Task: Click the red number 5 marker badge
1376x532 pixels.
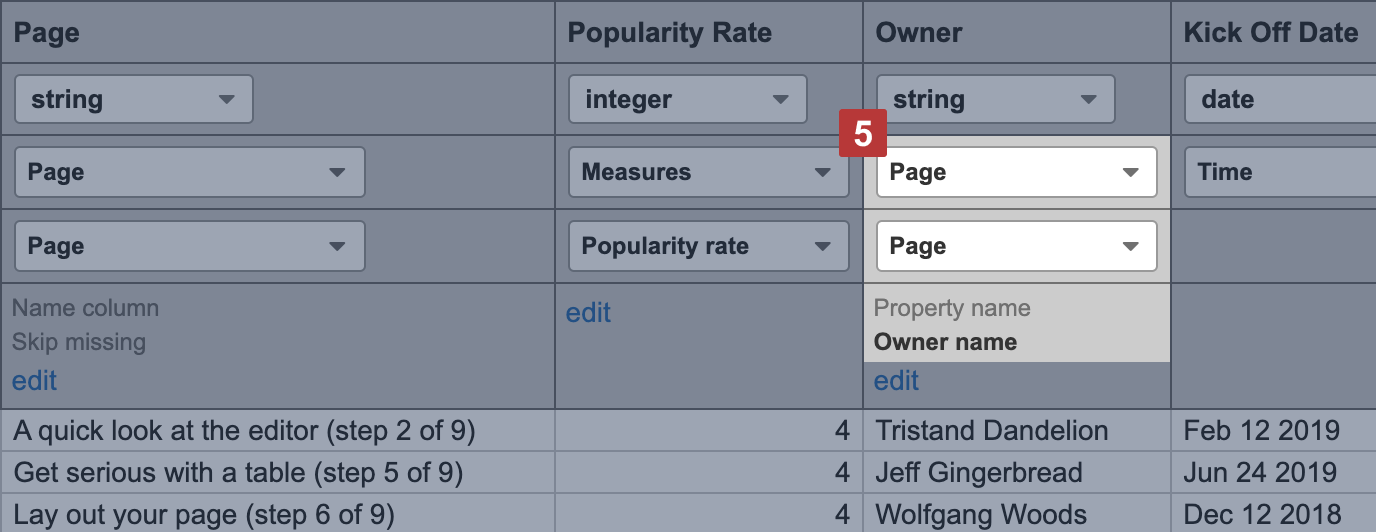Action: tap(863, 133)
